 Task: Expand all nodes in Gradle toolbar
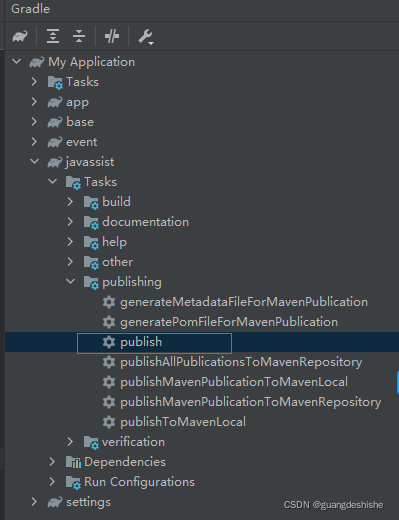pyautogui.click(x=53, y=36)
